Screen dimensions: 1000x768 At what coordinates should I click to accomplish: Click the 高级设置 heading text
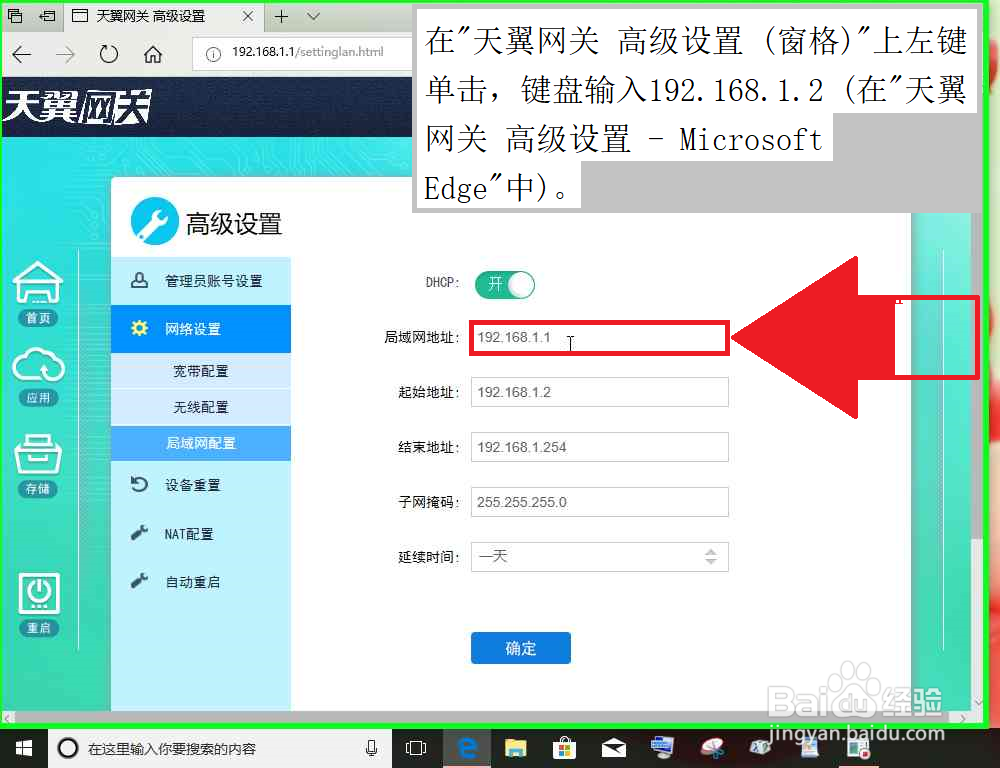coord(233,224)
